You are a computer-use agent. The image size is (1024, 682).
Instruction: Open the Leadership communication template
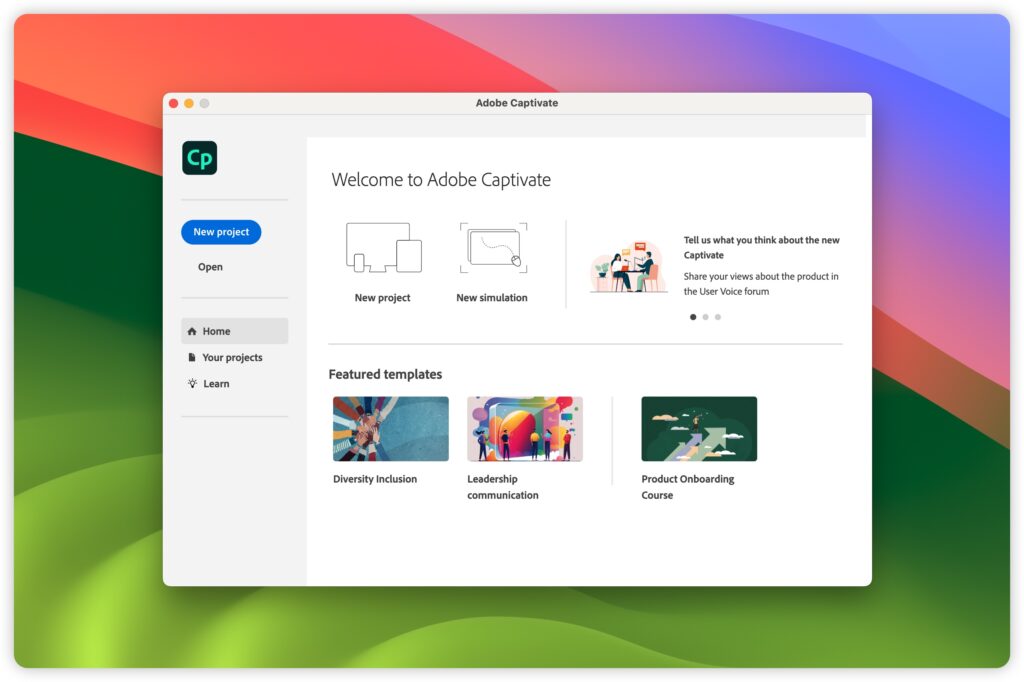(524, 427)
